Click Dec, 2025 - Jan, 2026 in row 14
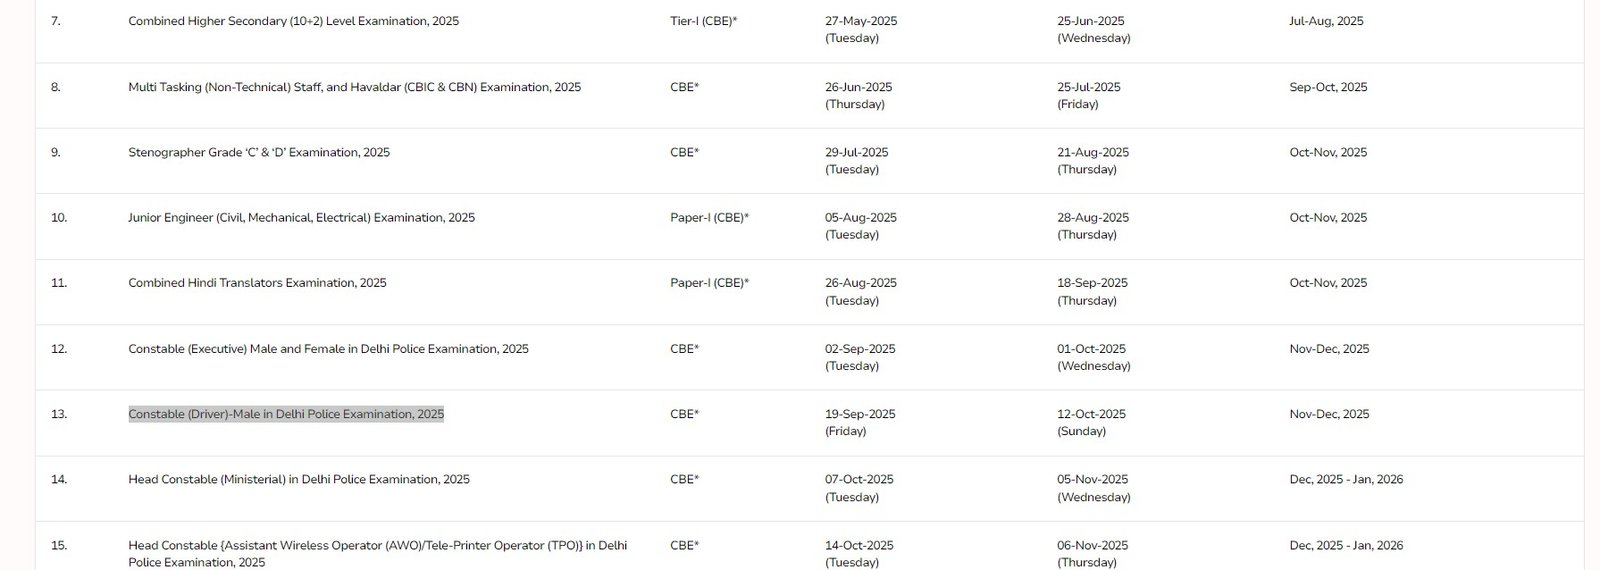The height and width of the screenshot is (570, 1600). 1346,479
